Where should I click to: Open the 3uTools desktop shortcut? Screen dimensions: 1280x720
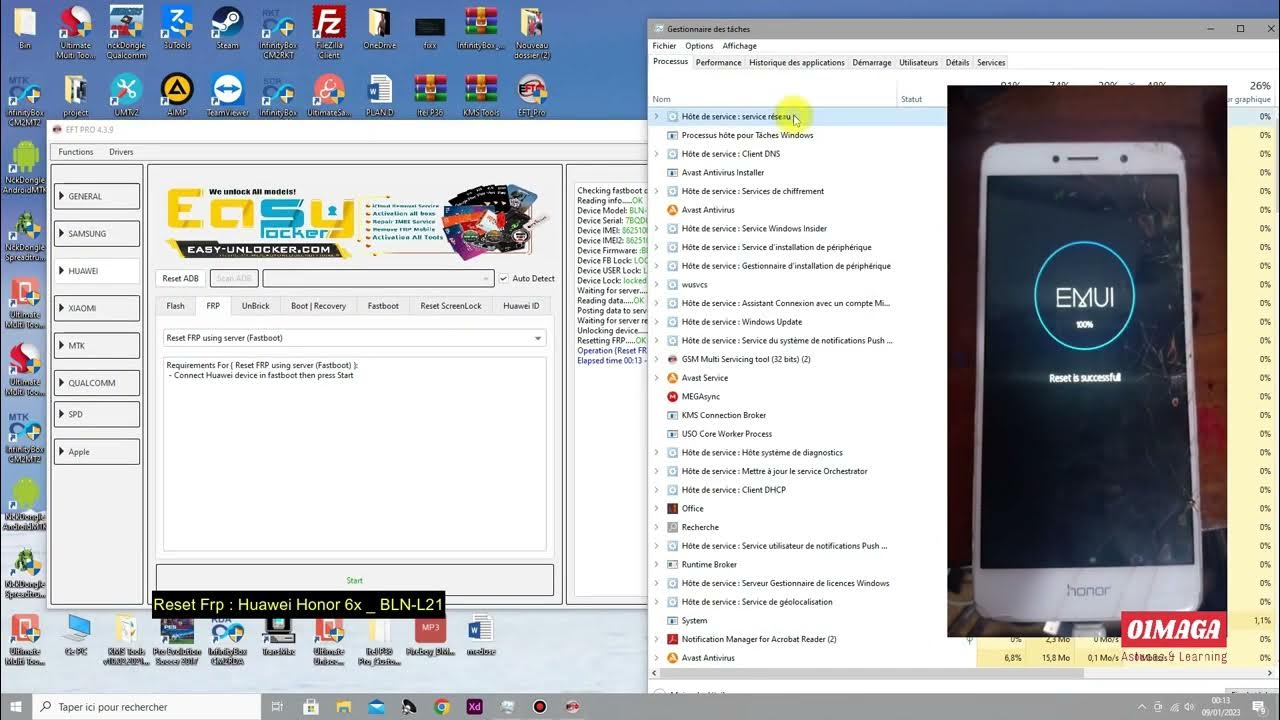click(177, 28)
